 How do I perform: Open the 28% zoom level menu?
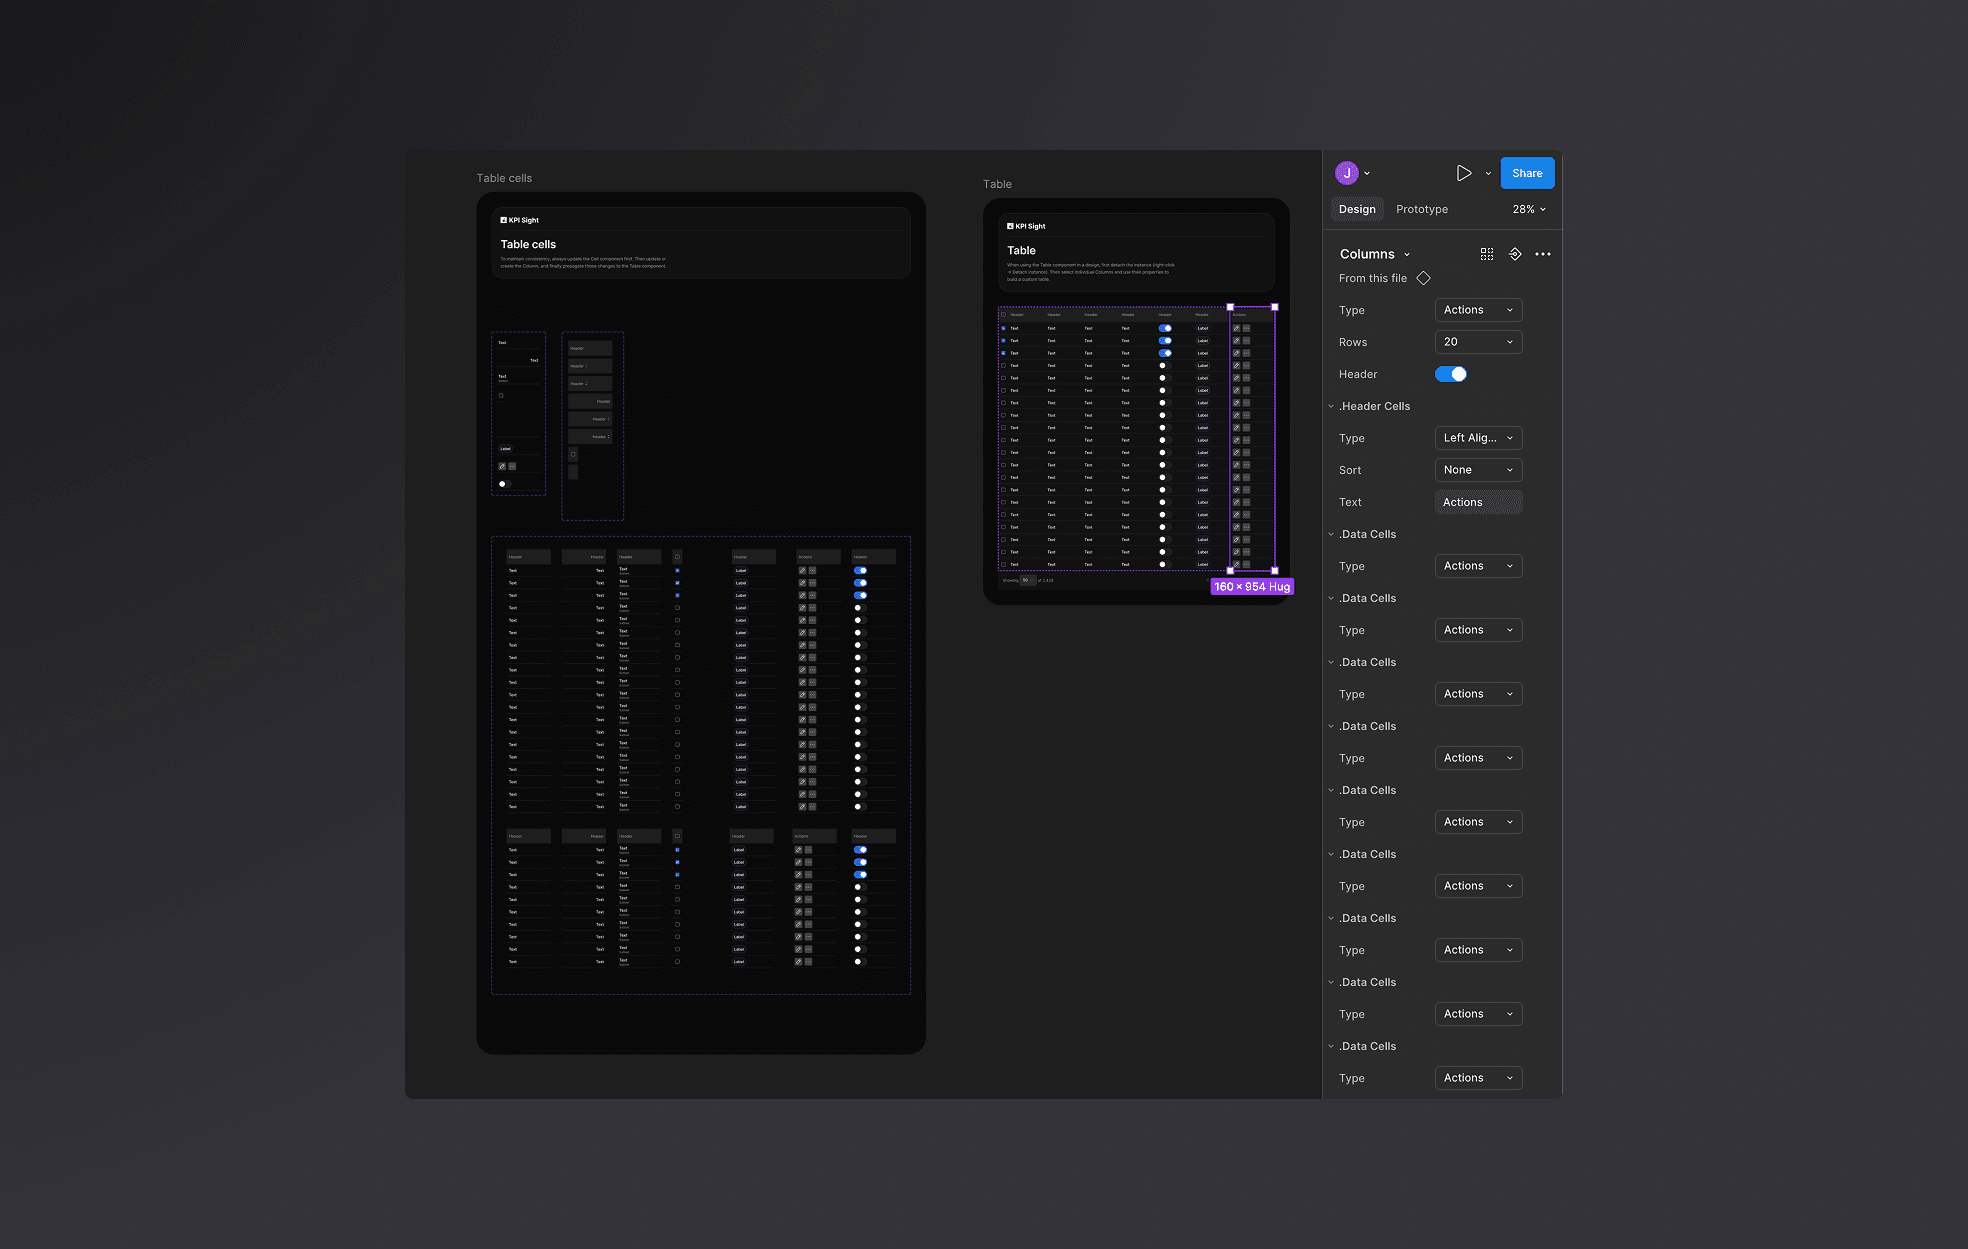(1529, 209)
